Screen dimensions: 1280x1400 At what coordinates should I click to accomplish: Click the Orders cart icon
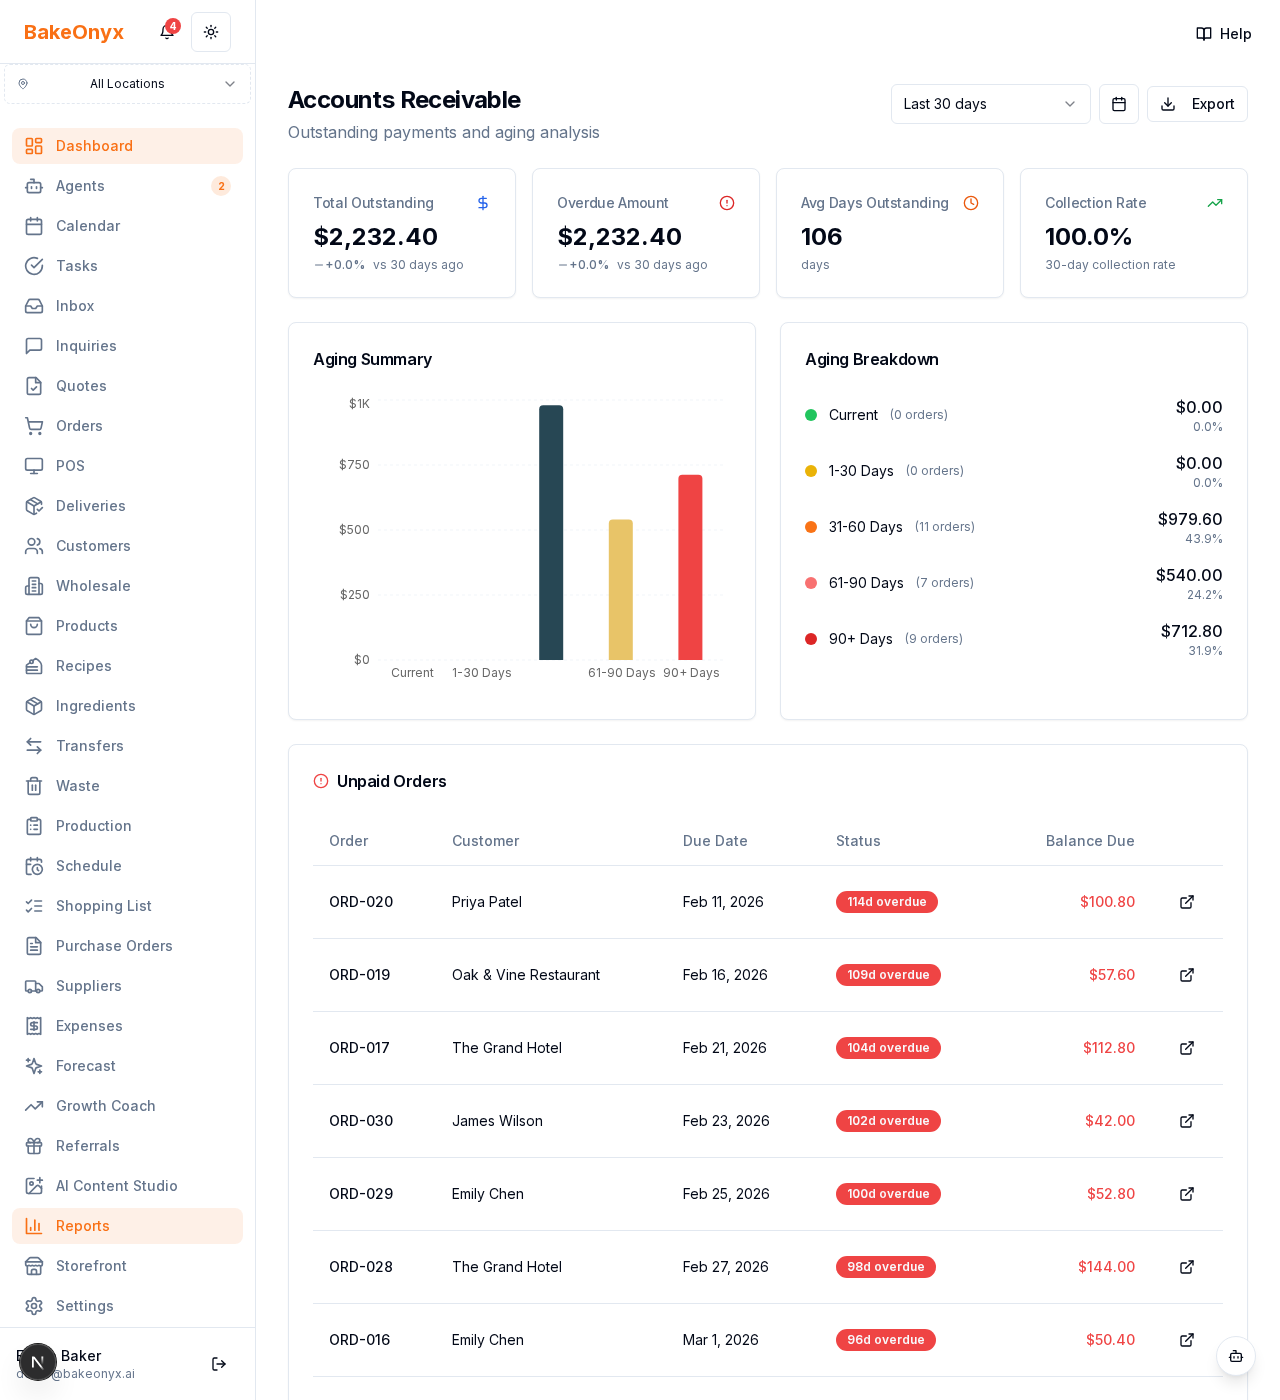click(34, 426)
